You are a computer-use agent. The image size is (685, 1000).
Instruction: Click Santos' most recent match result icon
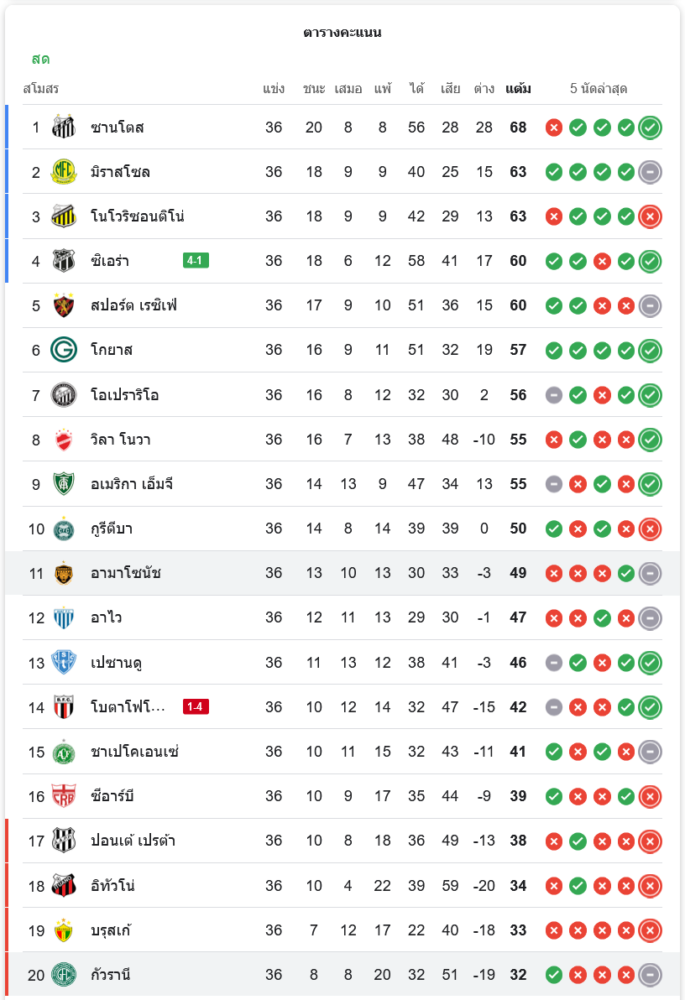point(650,127)
